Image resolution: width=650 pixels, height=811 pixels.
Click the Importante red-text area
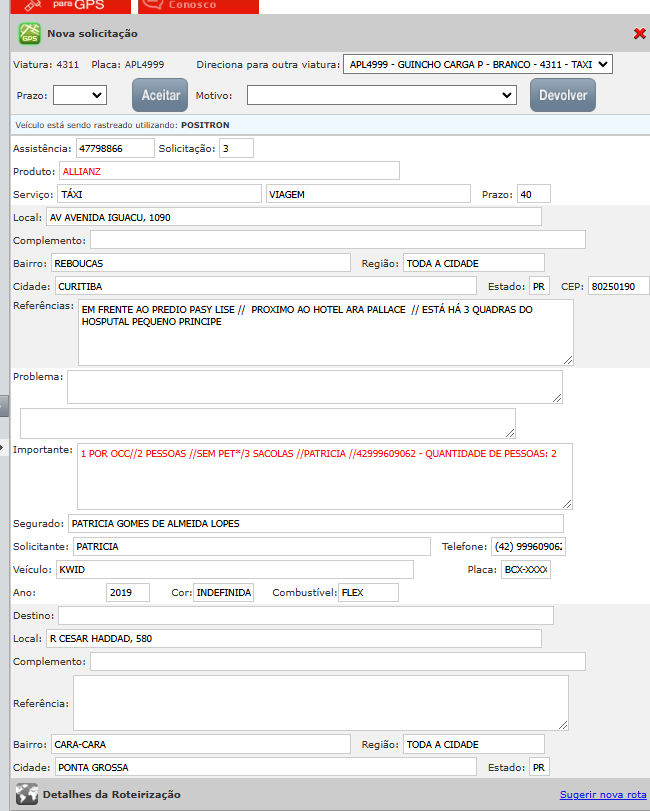pyautogui.click(x=325, y=476)
